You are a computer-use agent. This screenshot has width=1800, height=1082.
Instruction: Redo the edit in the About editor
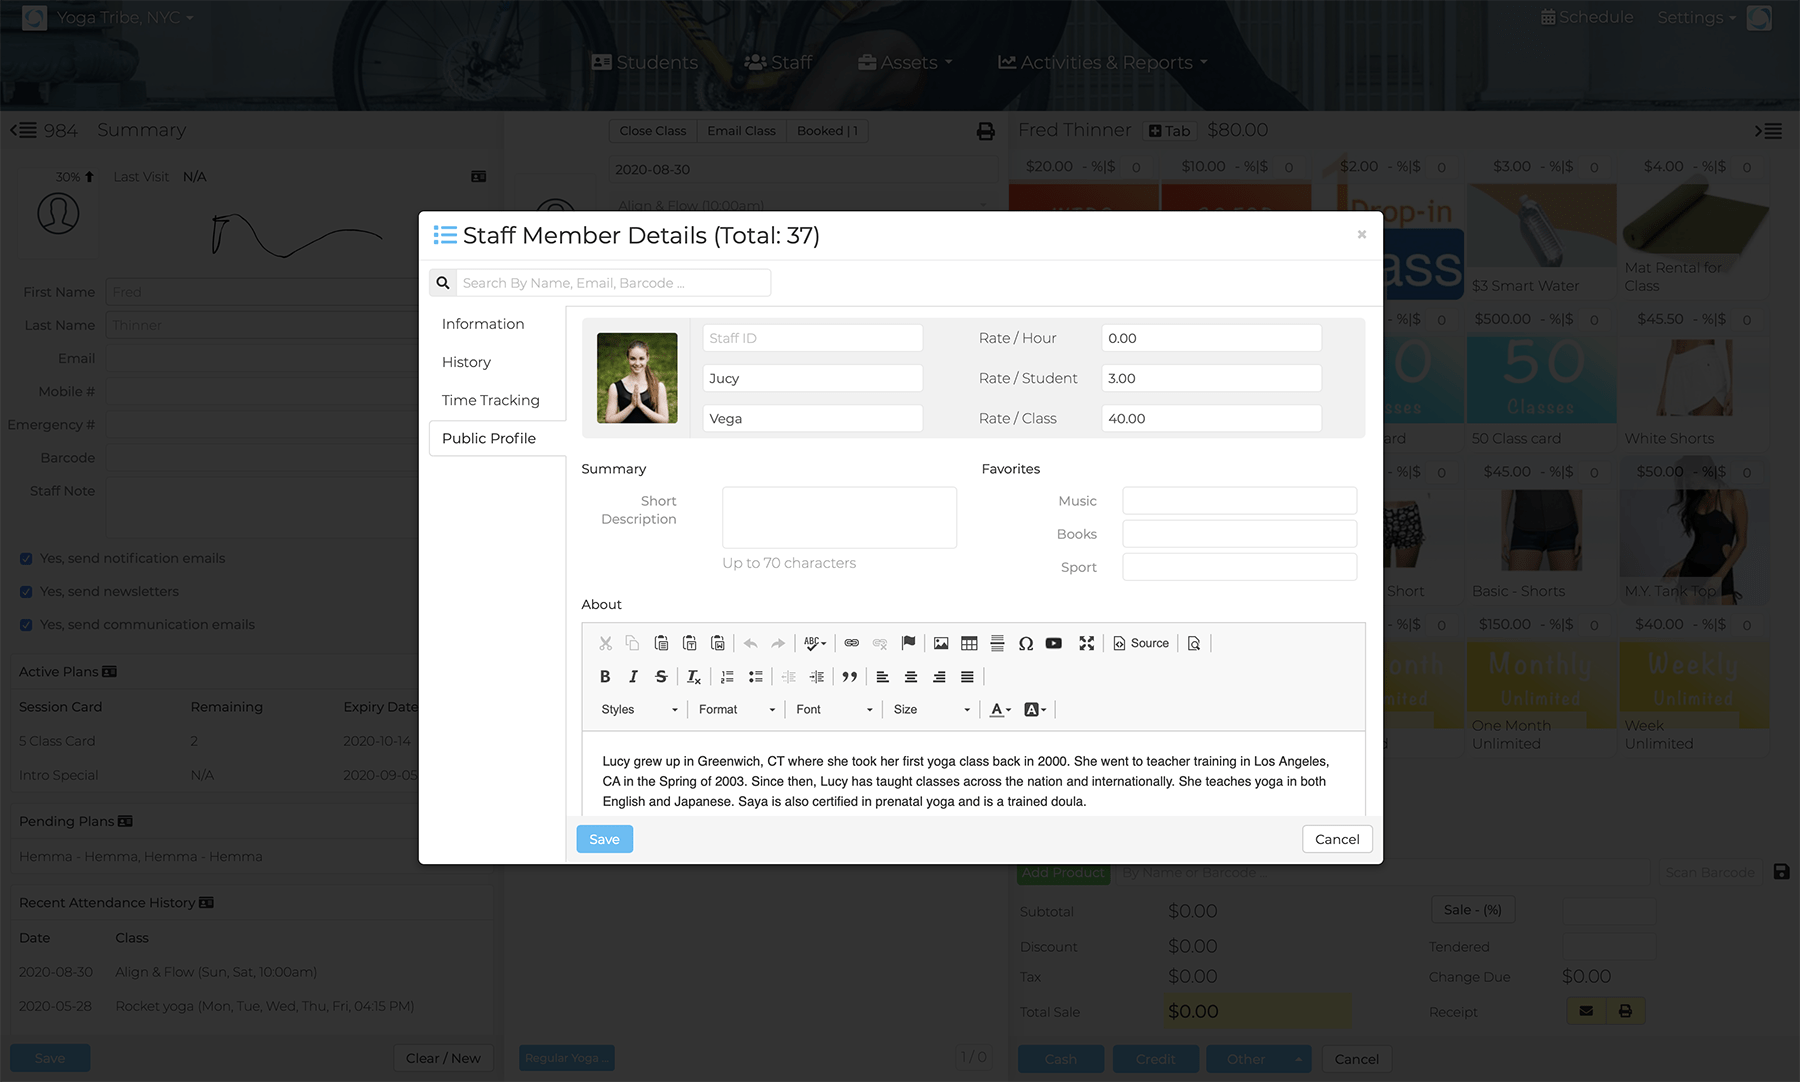(x=778, y=643)
